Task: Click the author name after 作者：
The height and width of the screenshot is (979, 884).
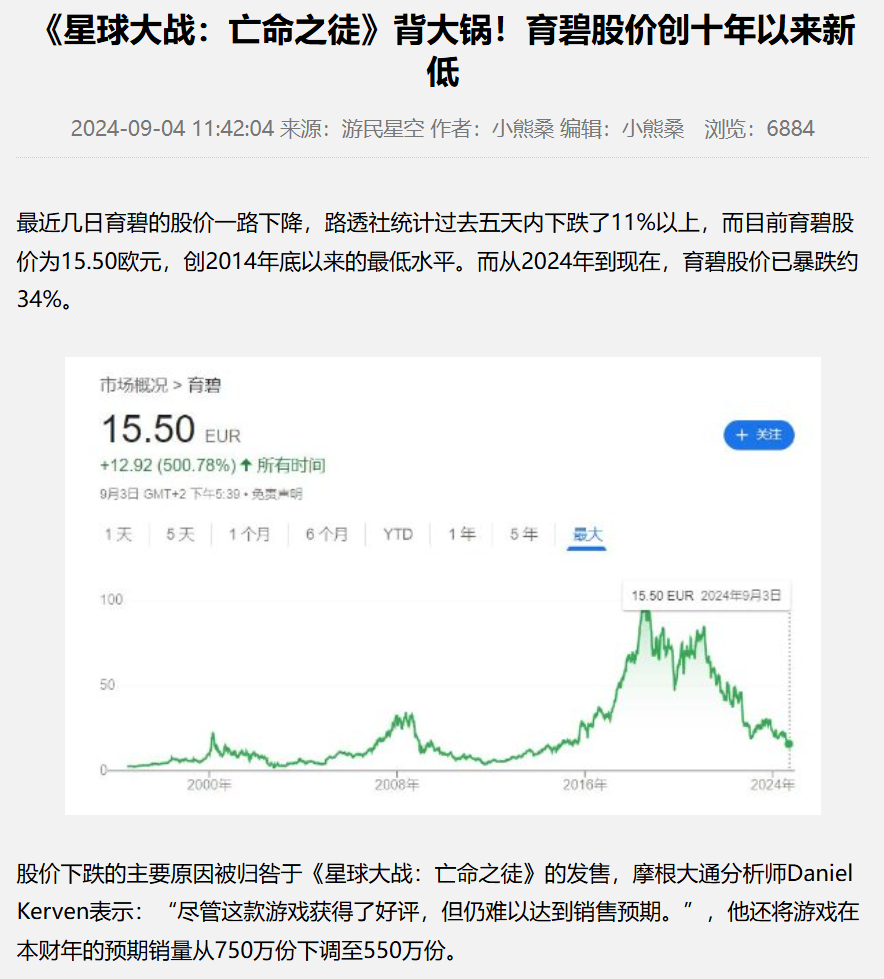Action: [x=523, y=129]
